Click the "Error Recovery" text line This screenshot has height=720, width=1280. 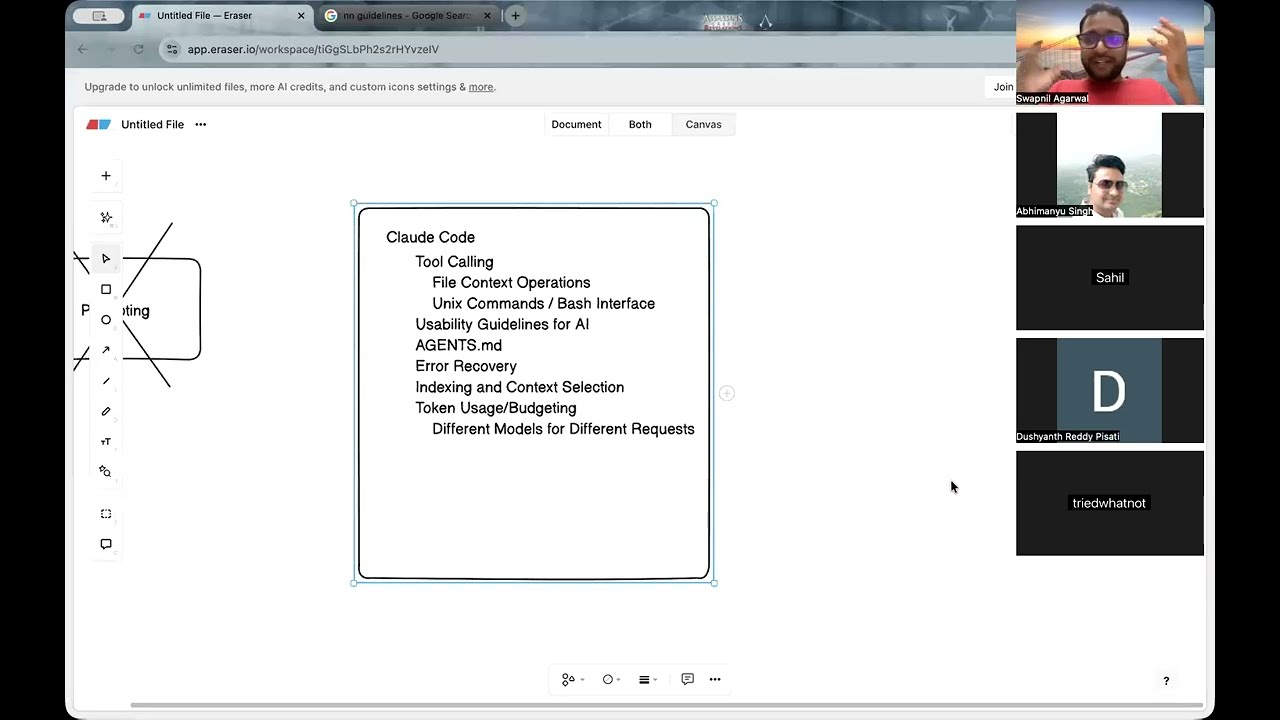coord(466,367)
